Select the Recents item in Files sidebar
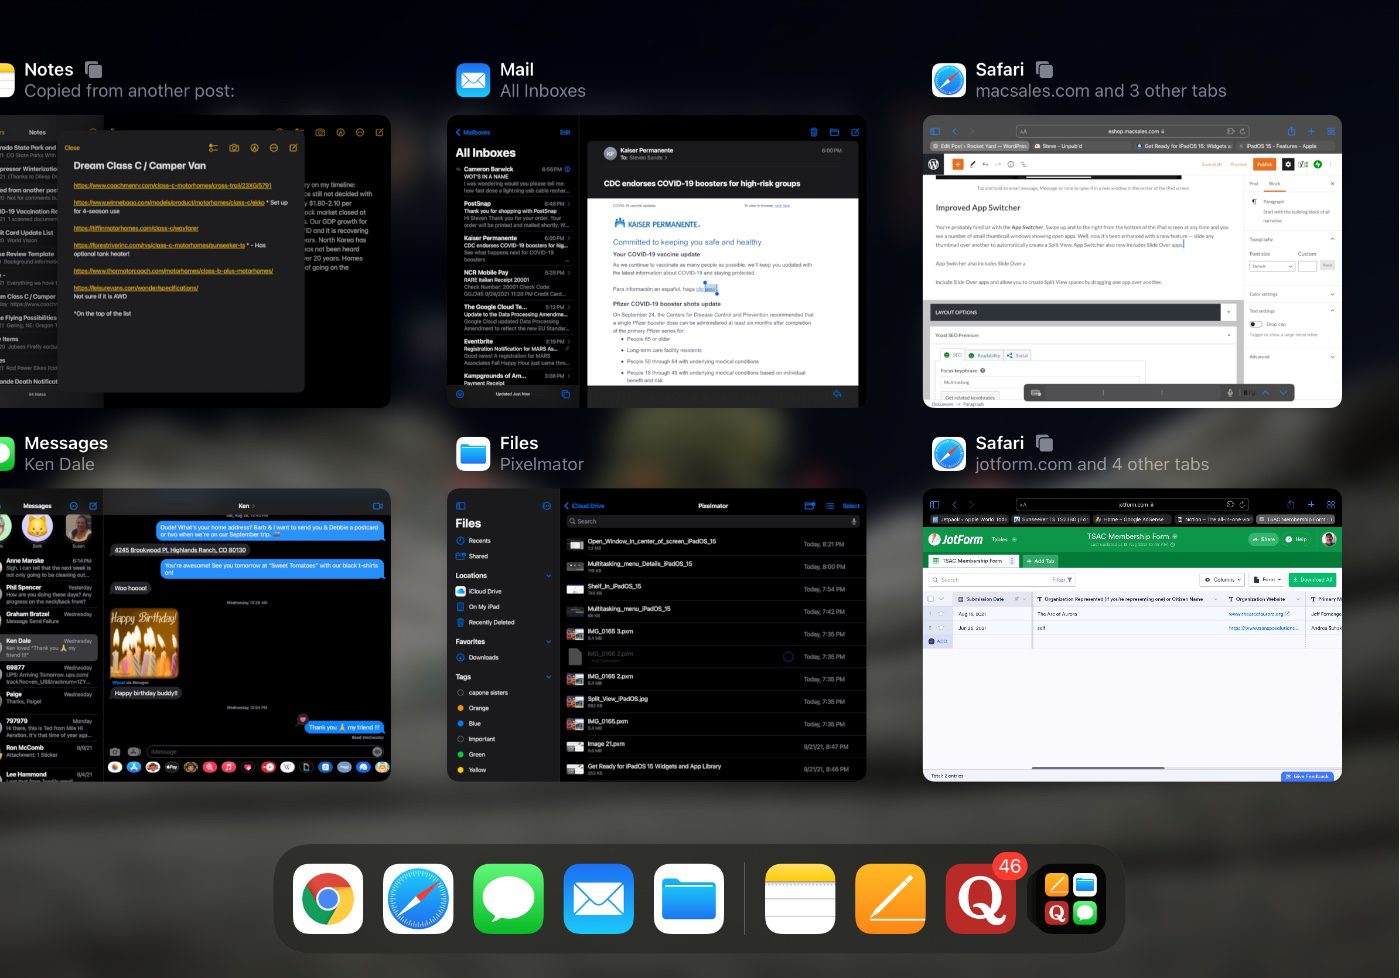Screen dimensions: 1400x978 [x=479, y=541]
